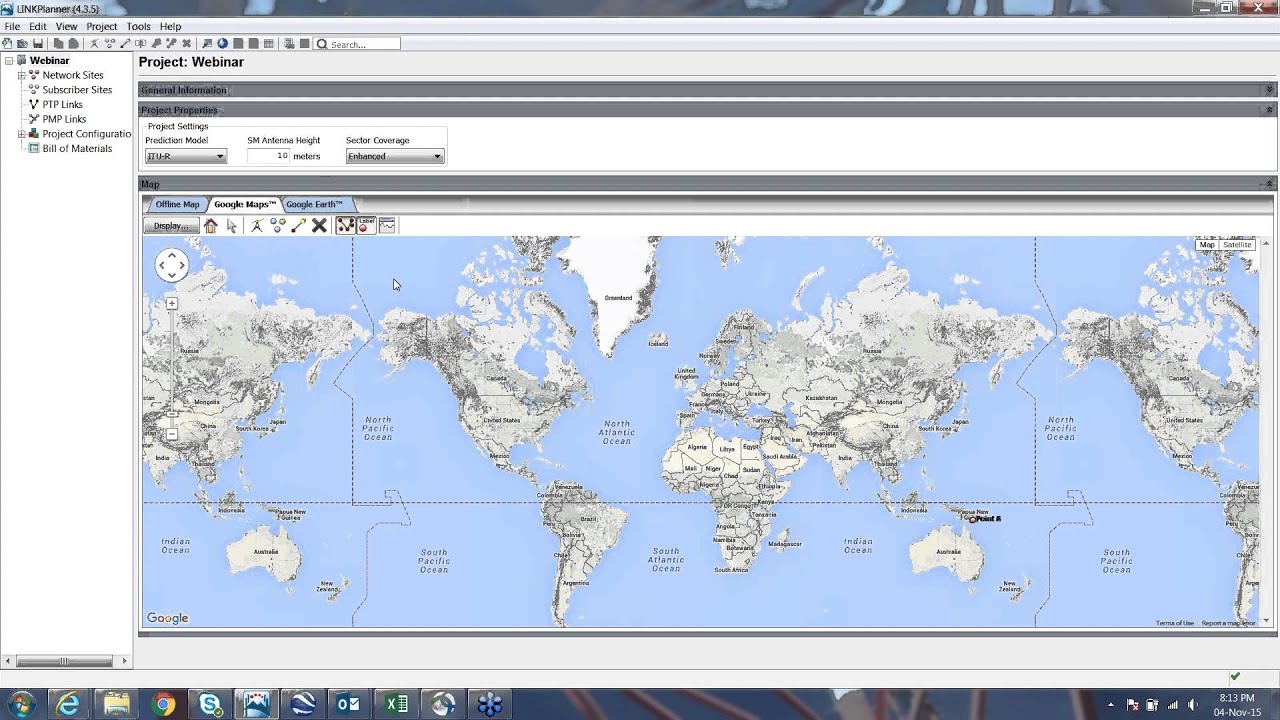Collapse the Map section

[1269, 184]
